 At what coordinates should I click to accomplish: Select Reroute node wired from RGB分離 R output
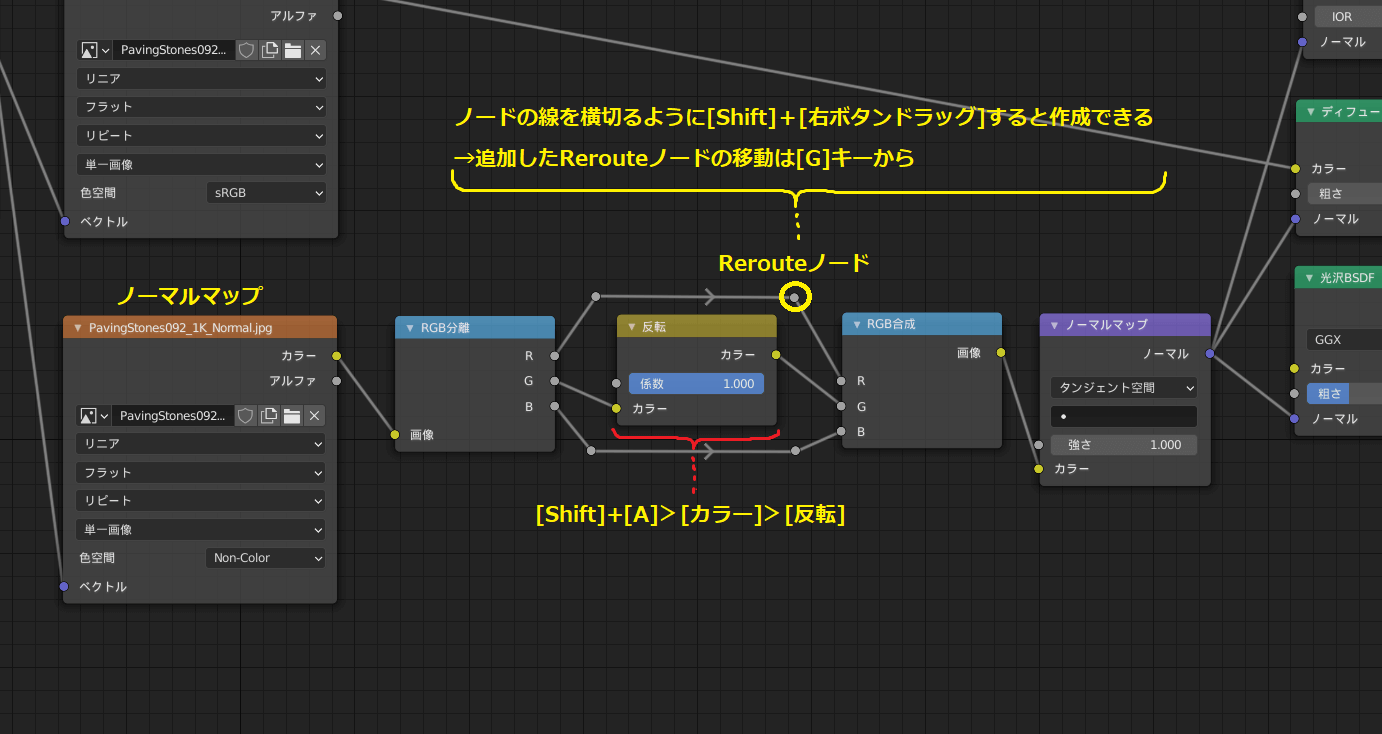[x=595, y=297]
